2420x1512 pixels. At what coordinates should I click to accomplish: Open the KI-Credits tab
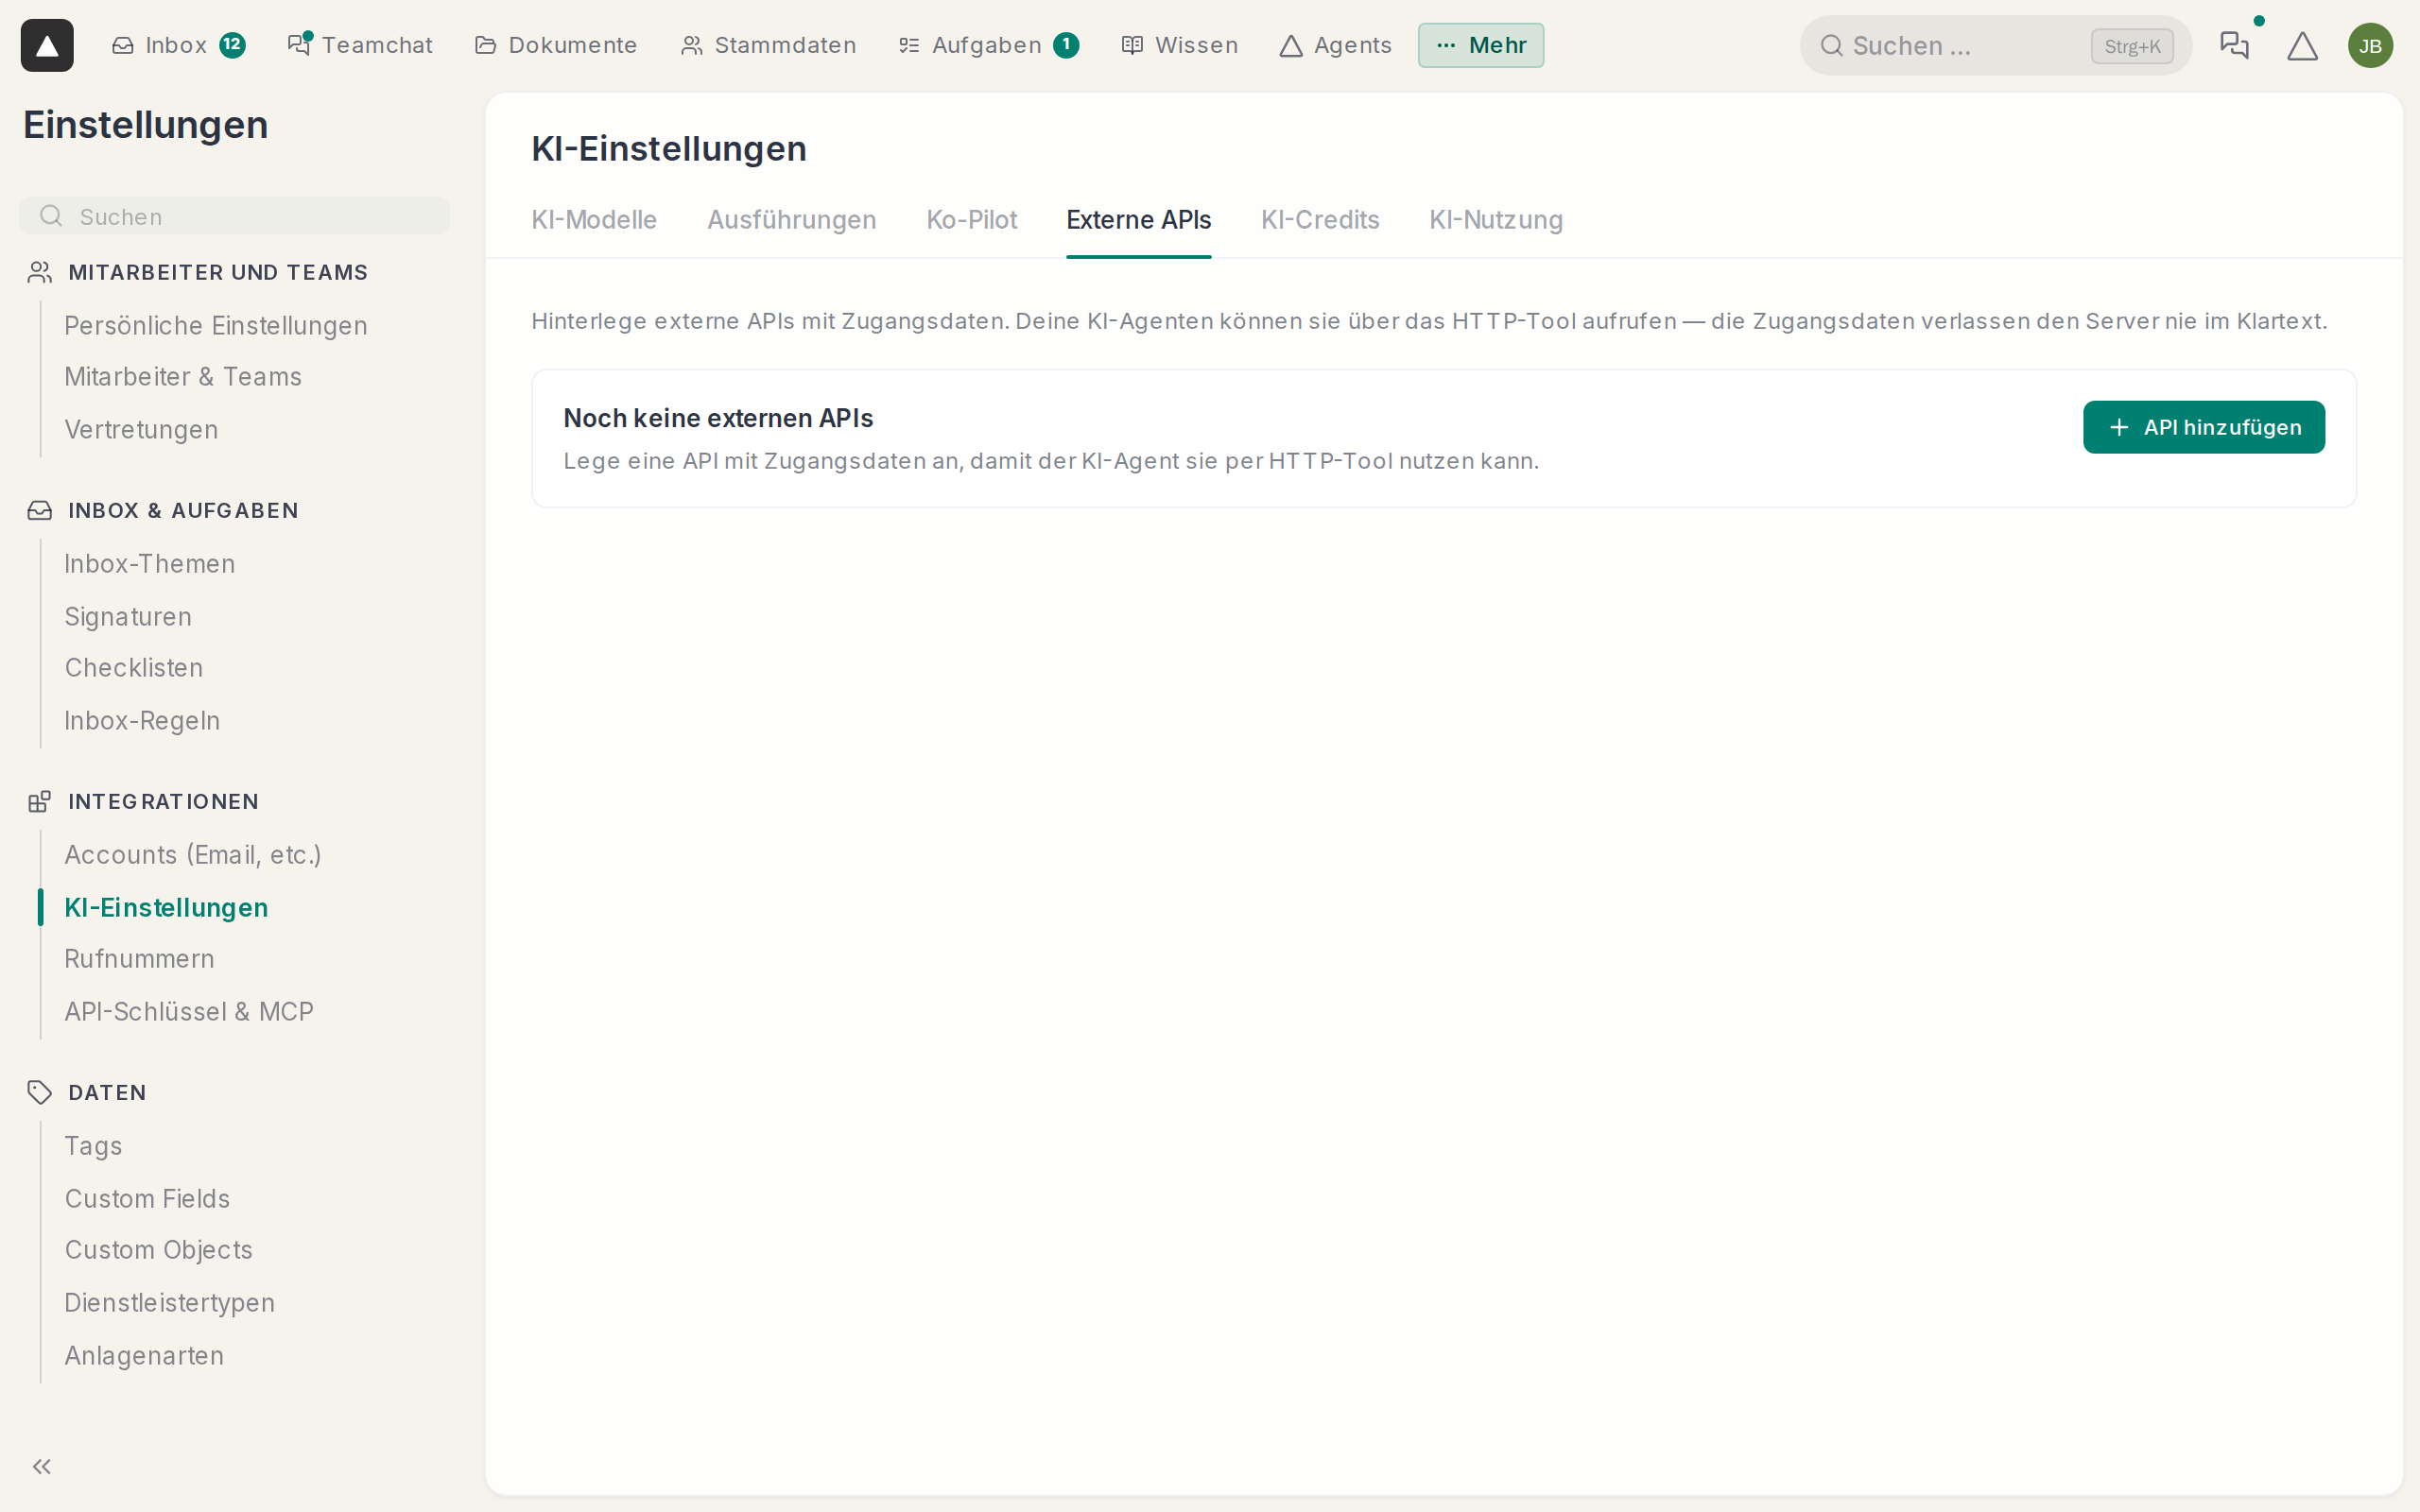tap(1320, 220)
